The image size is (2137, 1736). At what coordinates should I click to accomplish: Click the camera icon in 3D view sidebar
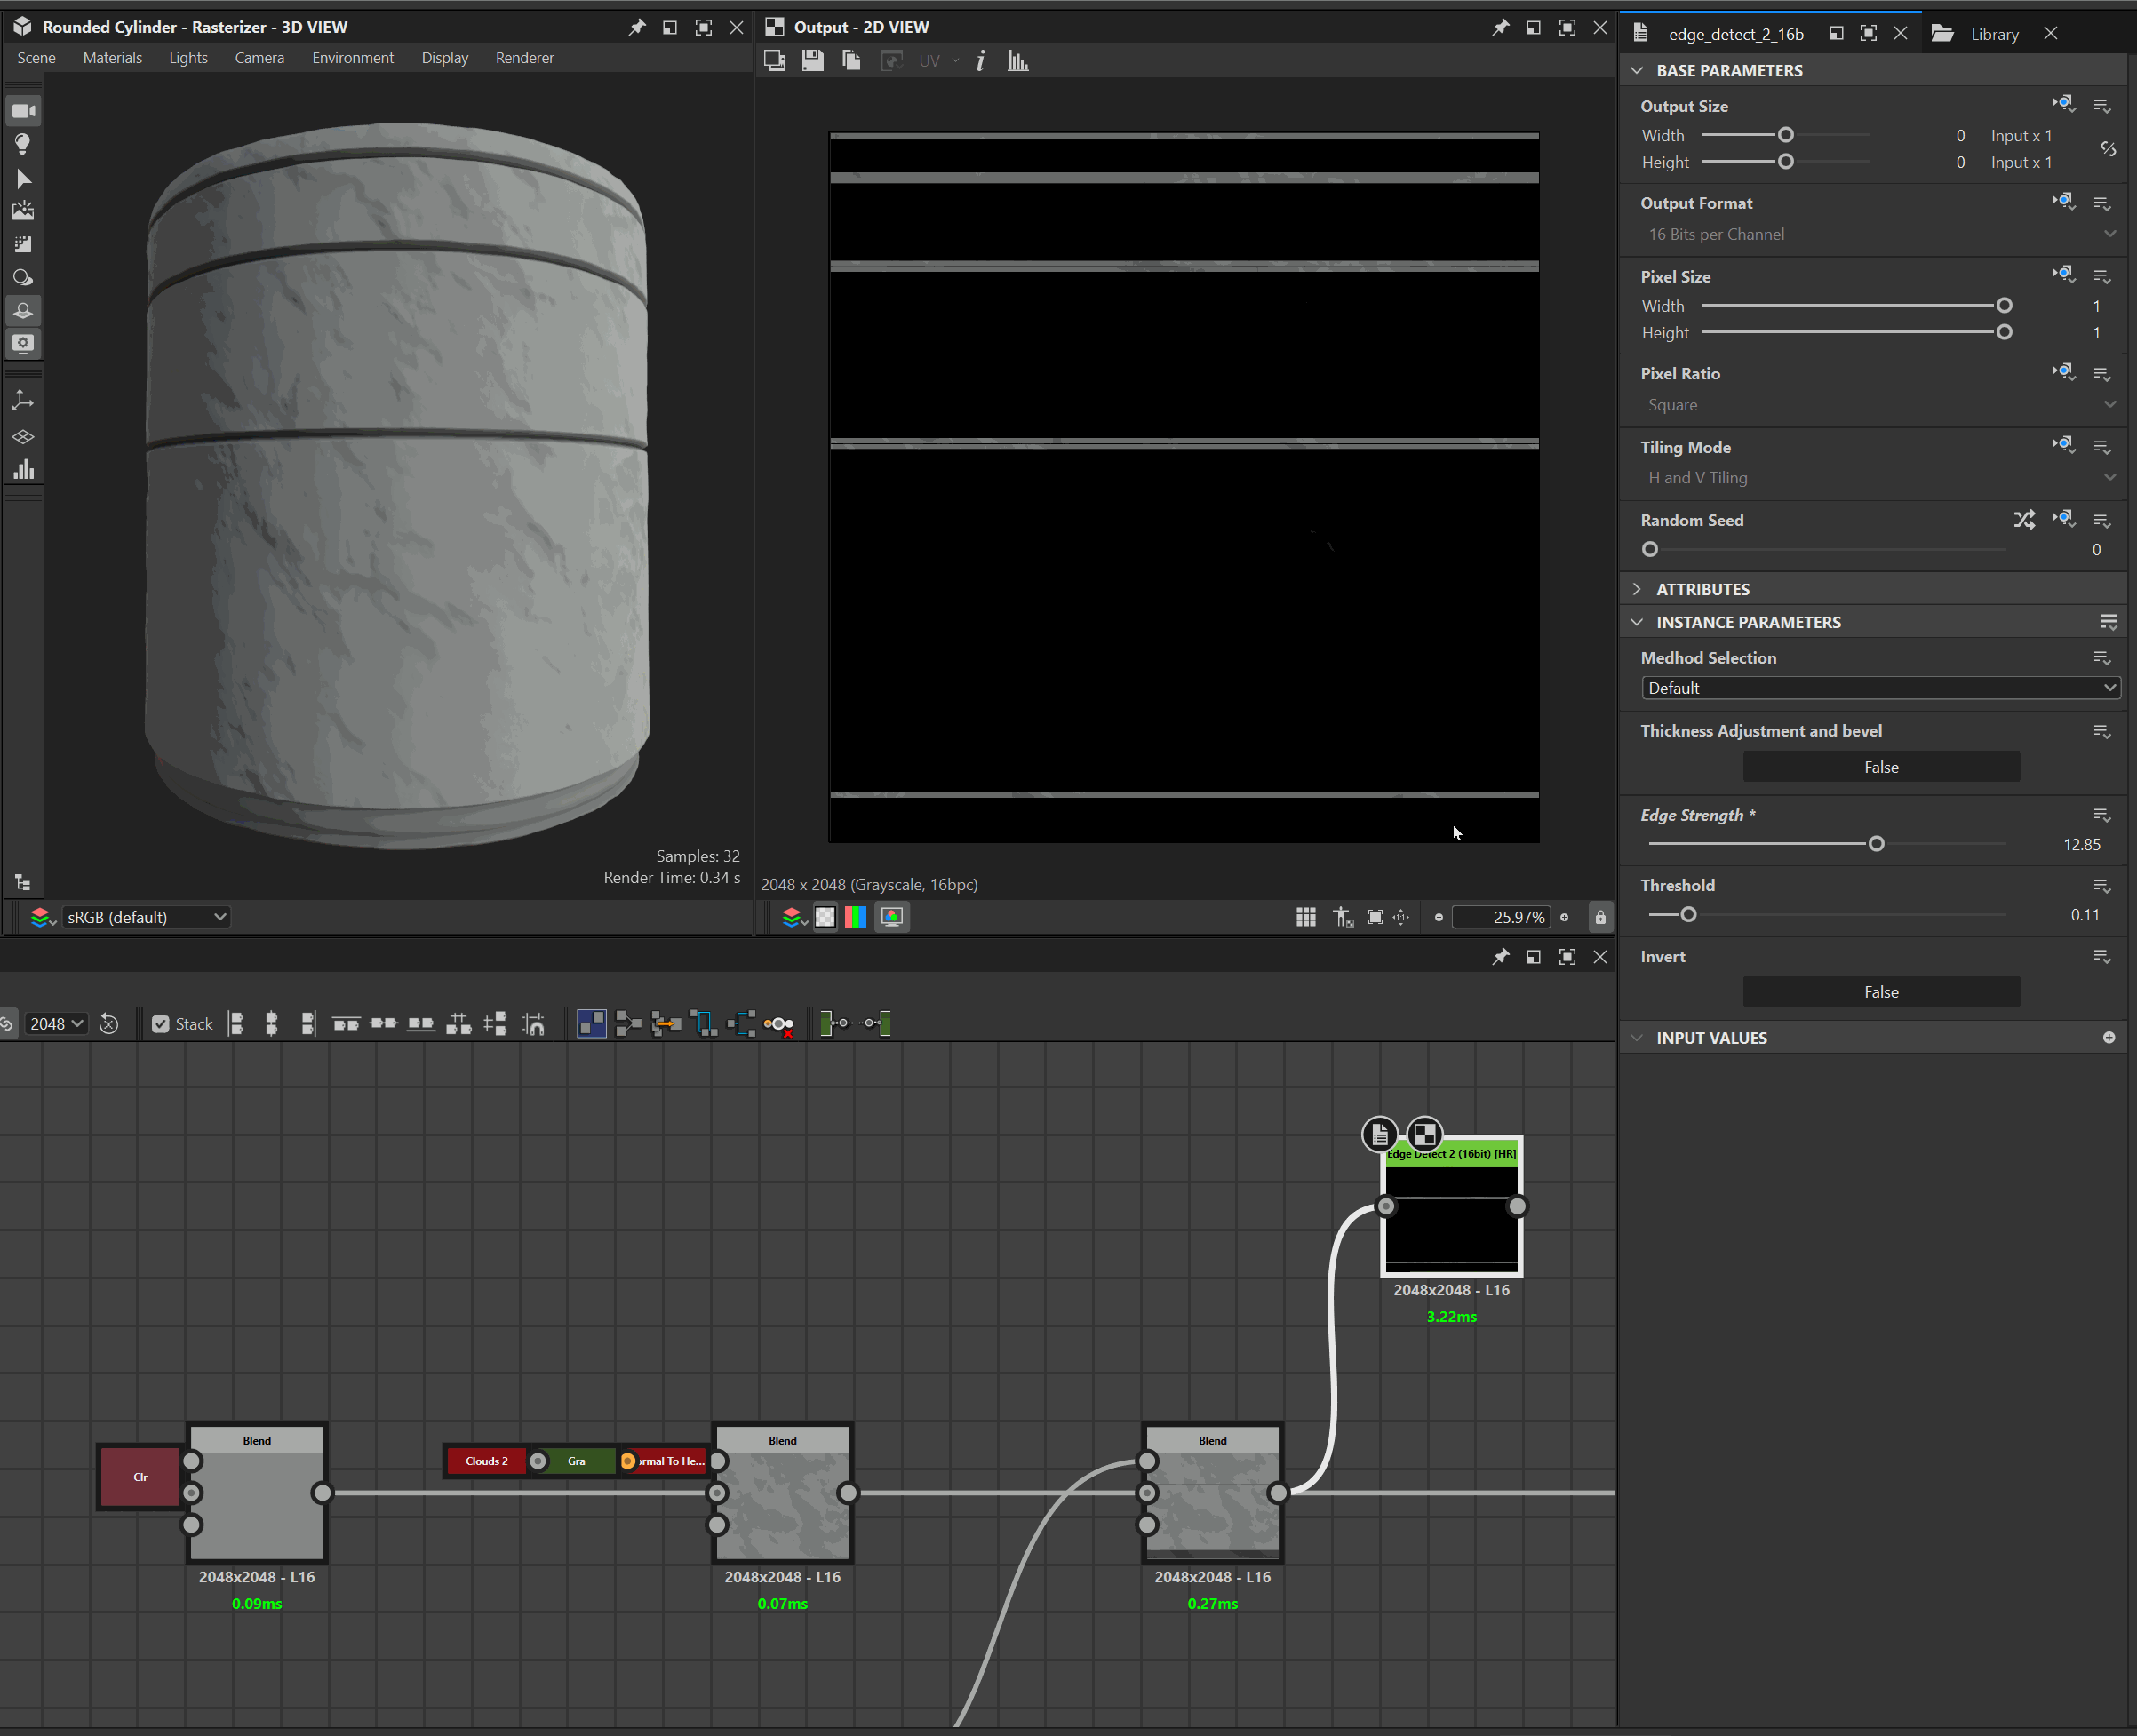23,111
